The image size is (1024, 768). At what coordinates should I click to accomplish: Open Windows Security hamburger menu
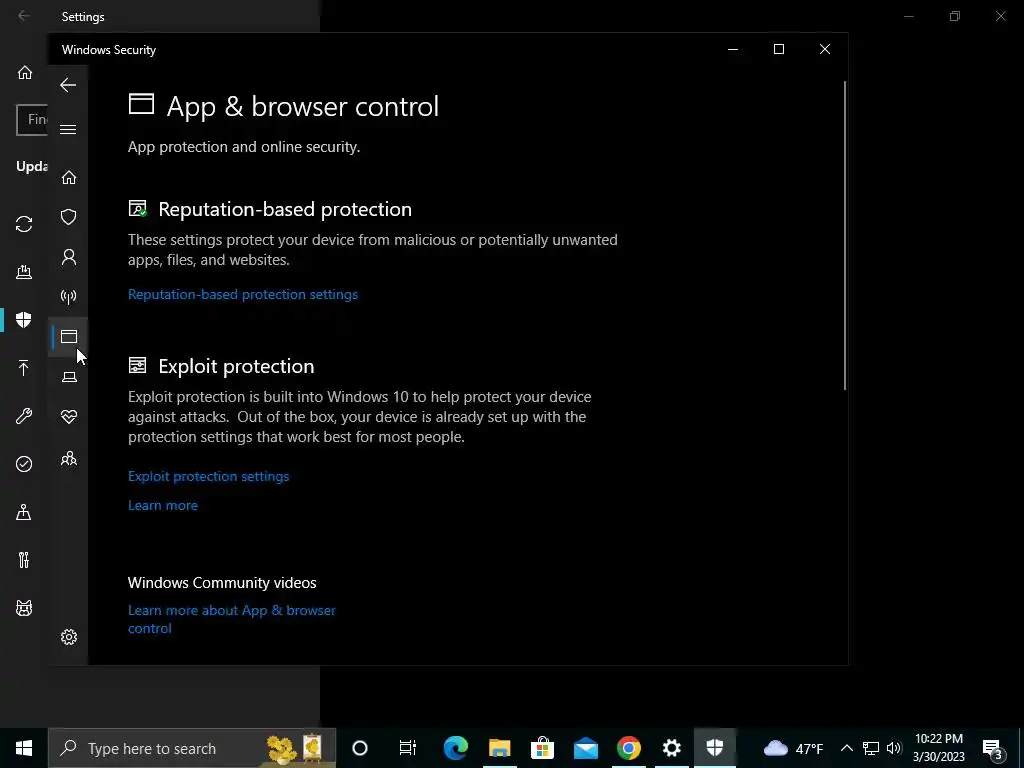68,129
